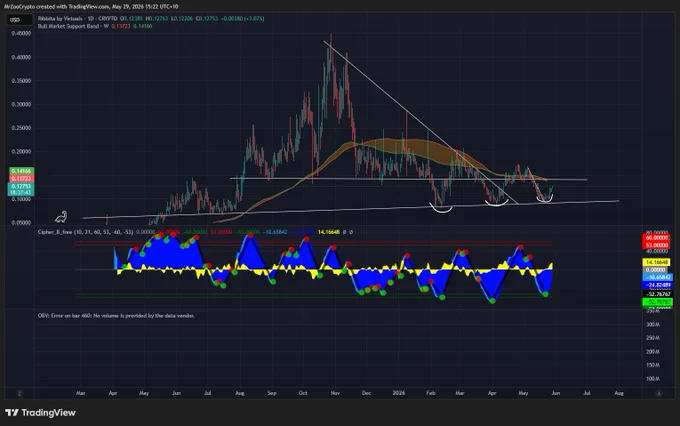
Task: Click the green -52.76767 label
Action: coord(658,301)
